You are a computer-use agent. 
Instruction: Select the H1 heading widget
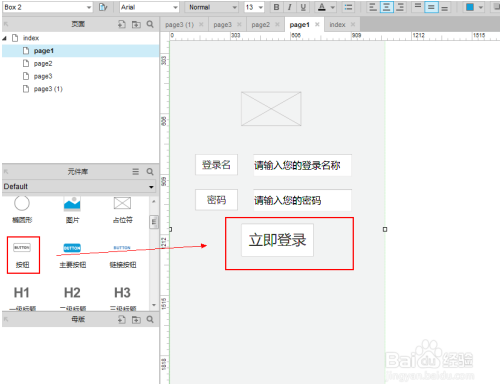(22, 297)
